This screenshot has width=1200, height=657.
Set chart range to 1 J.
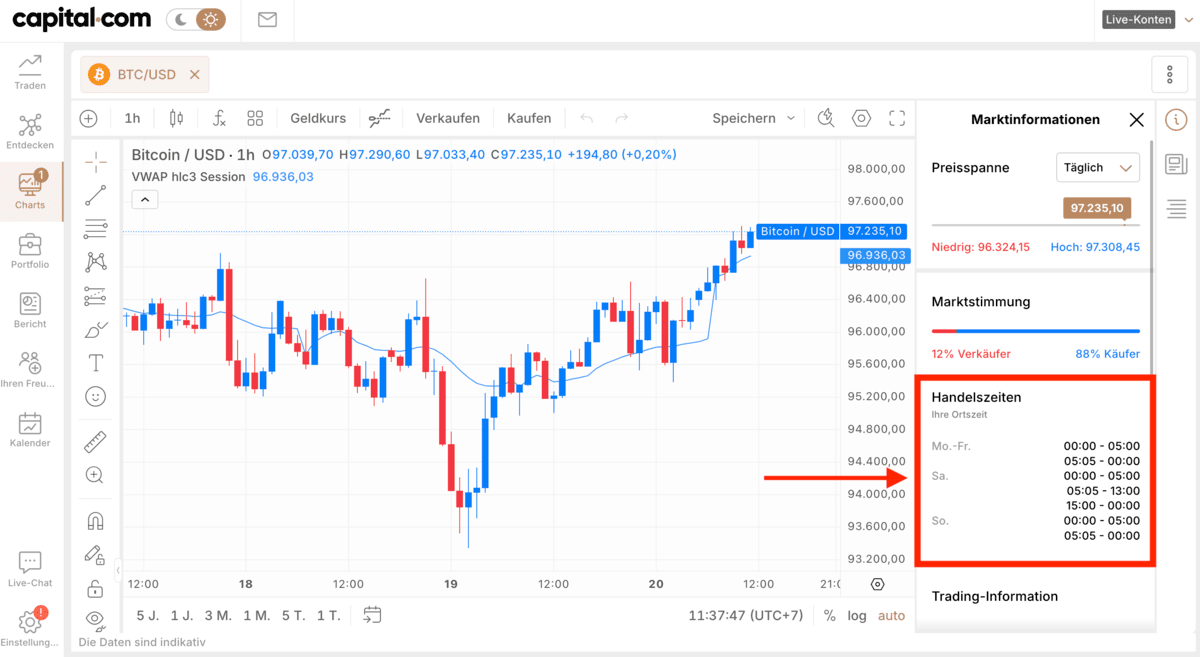(182, 615)
